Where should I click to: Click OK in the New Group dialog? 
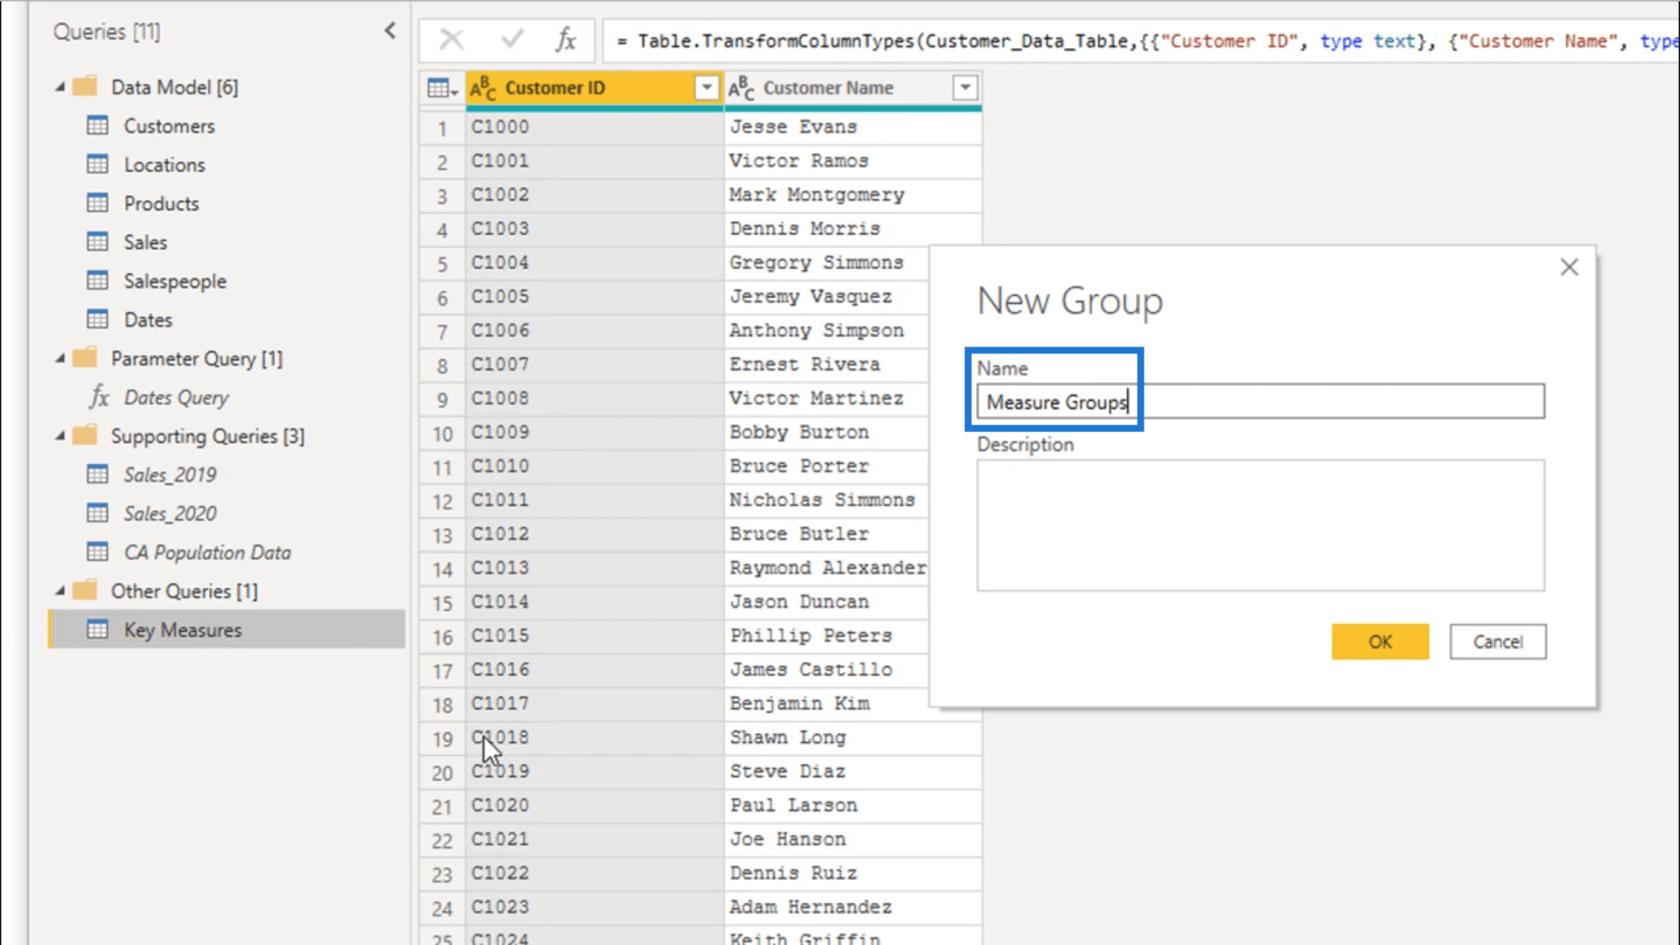click(1380, 642)
